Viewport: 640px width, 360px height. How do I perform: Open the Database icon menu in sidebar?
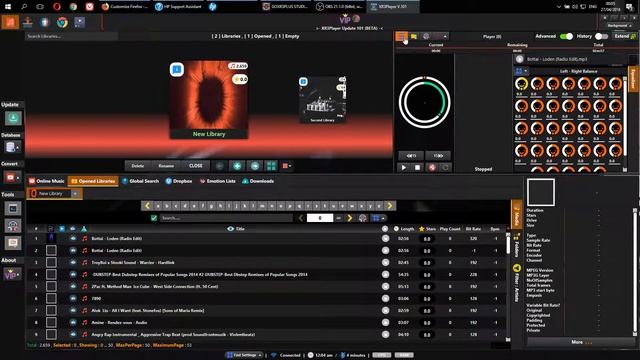click(13, 147)
